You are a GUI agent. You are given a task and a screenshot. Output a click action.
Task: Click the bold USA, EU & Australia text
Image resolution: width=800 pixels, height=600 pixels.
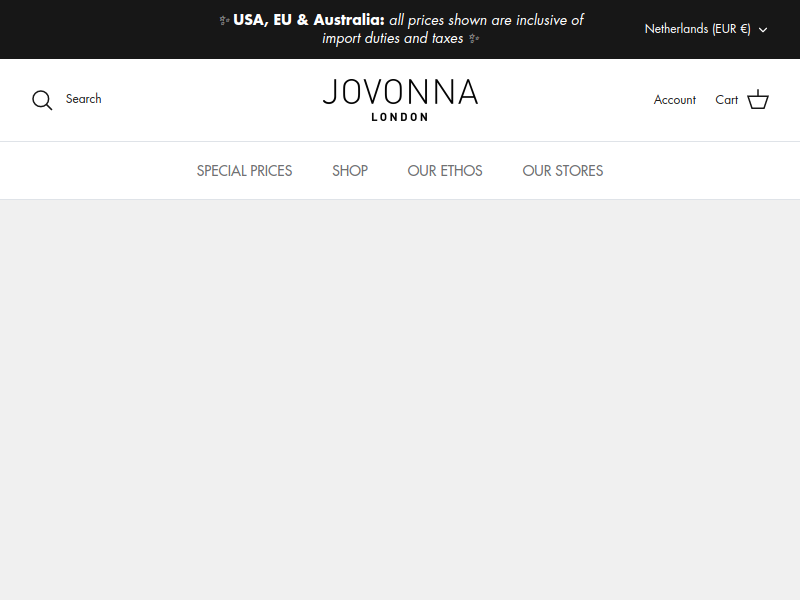point(309,20)
